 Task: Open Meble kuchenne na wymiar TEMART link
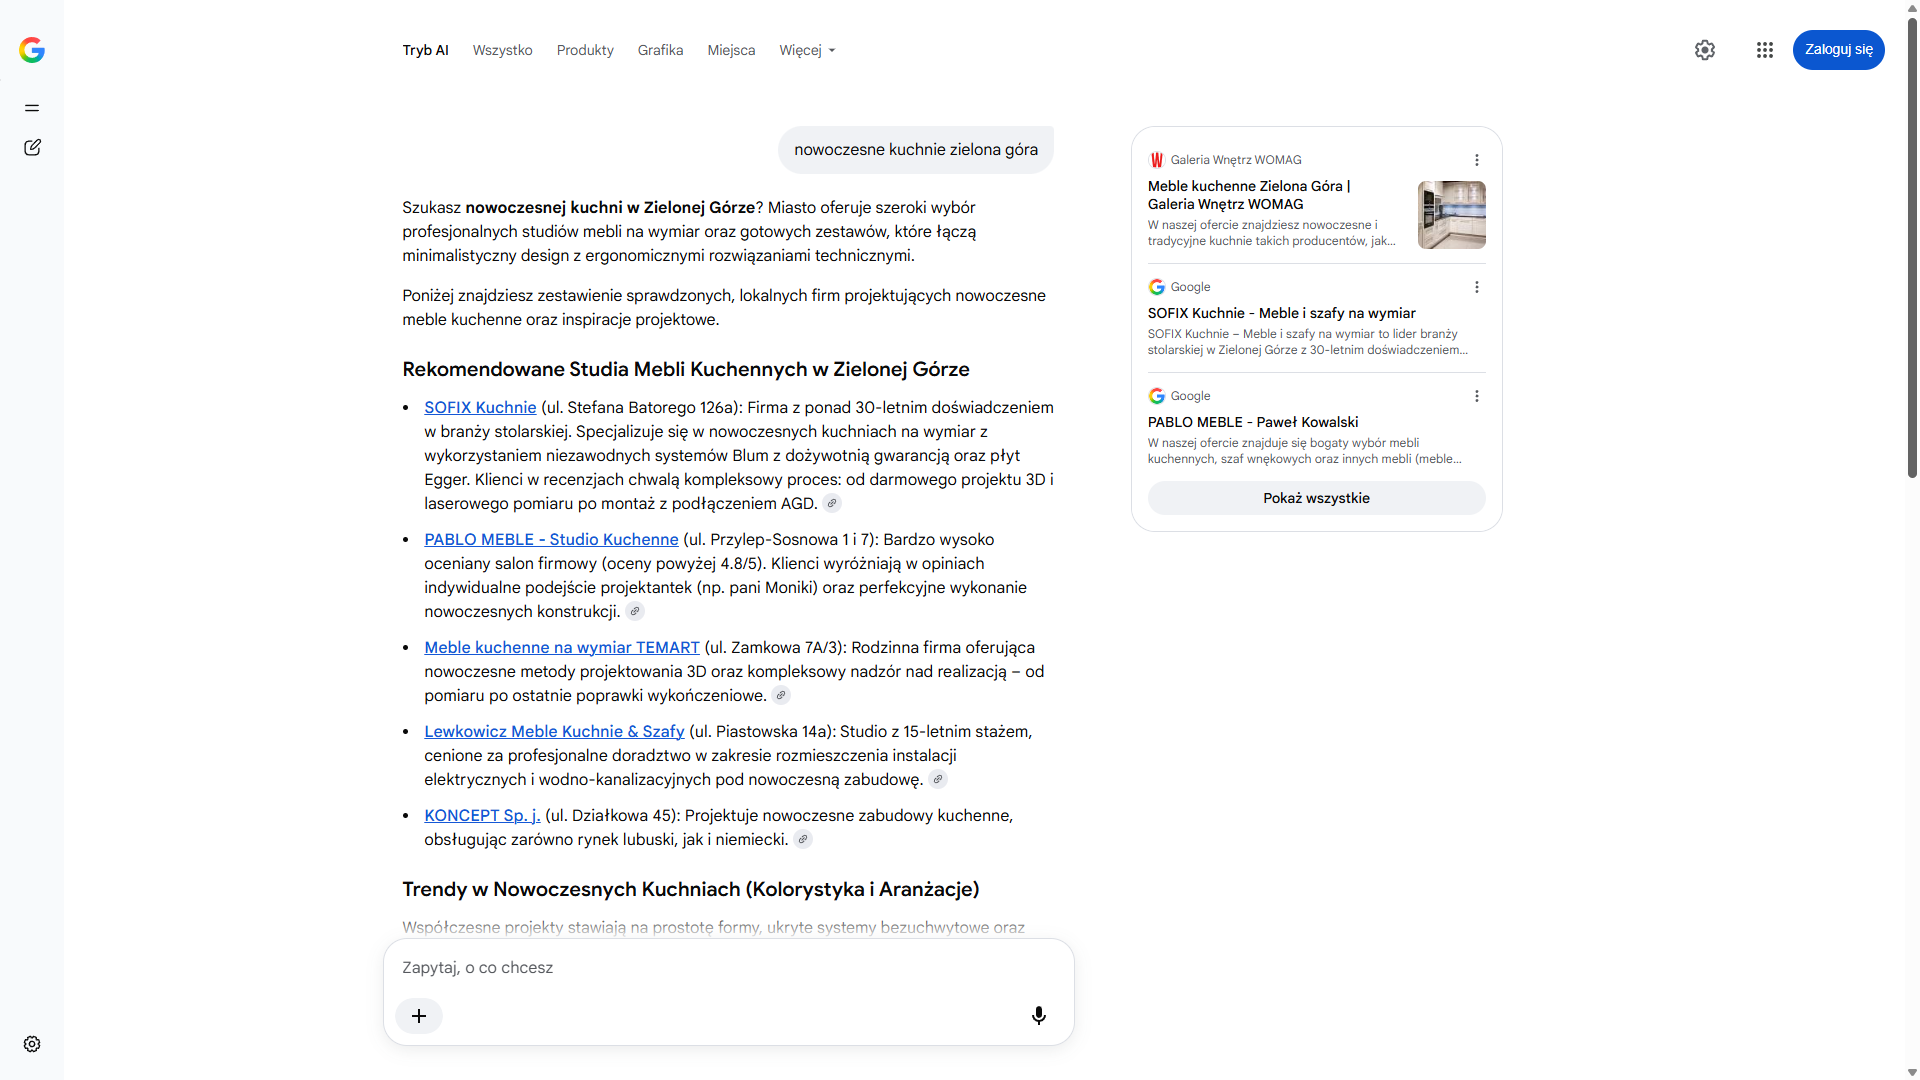(562, 648)
